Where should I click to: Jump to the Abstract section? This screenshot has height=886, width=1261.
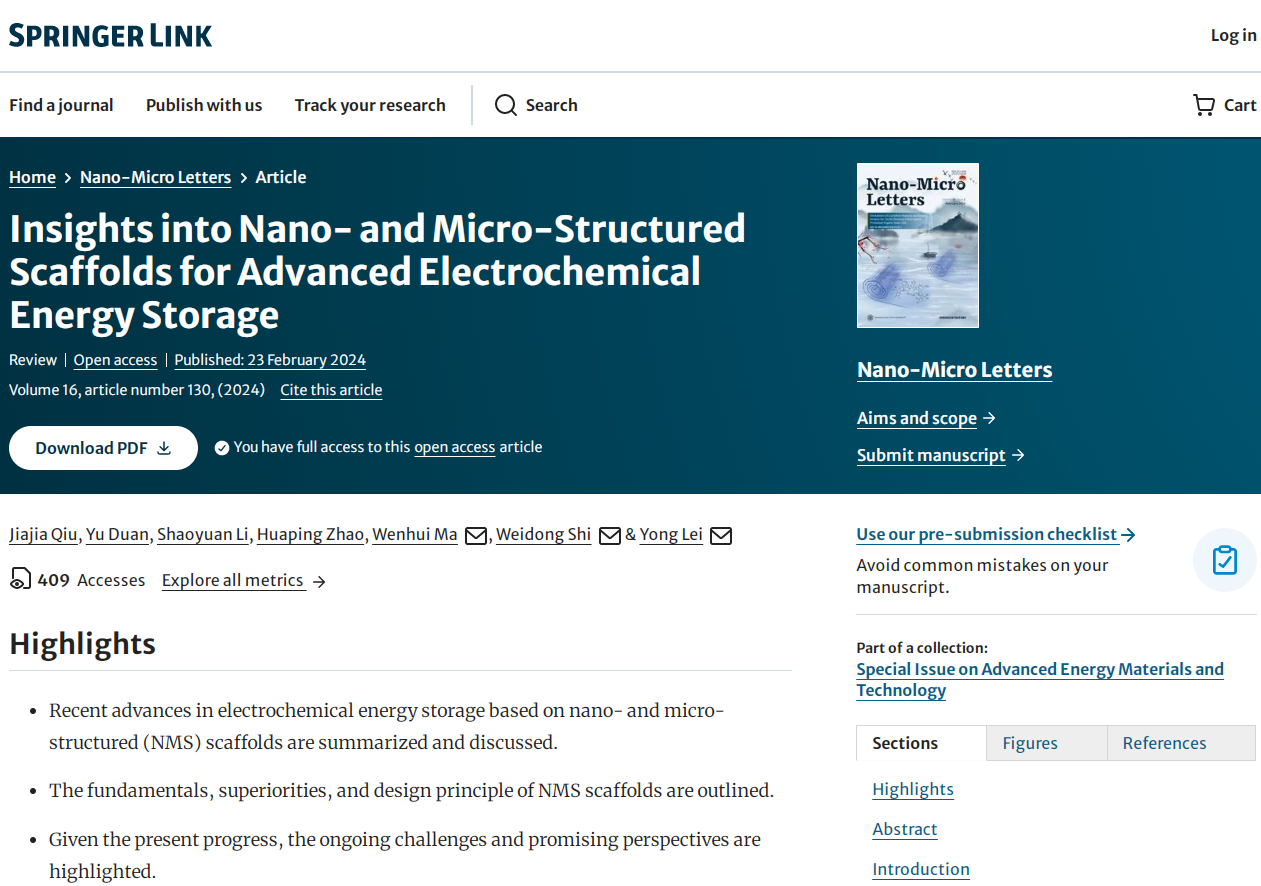click(905, 829)
